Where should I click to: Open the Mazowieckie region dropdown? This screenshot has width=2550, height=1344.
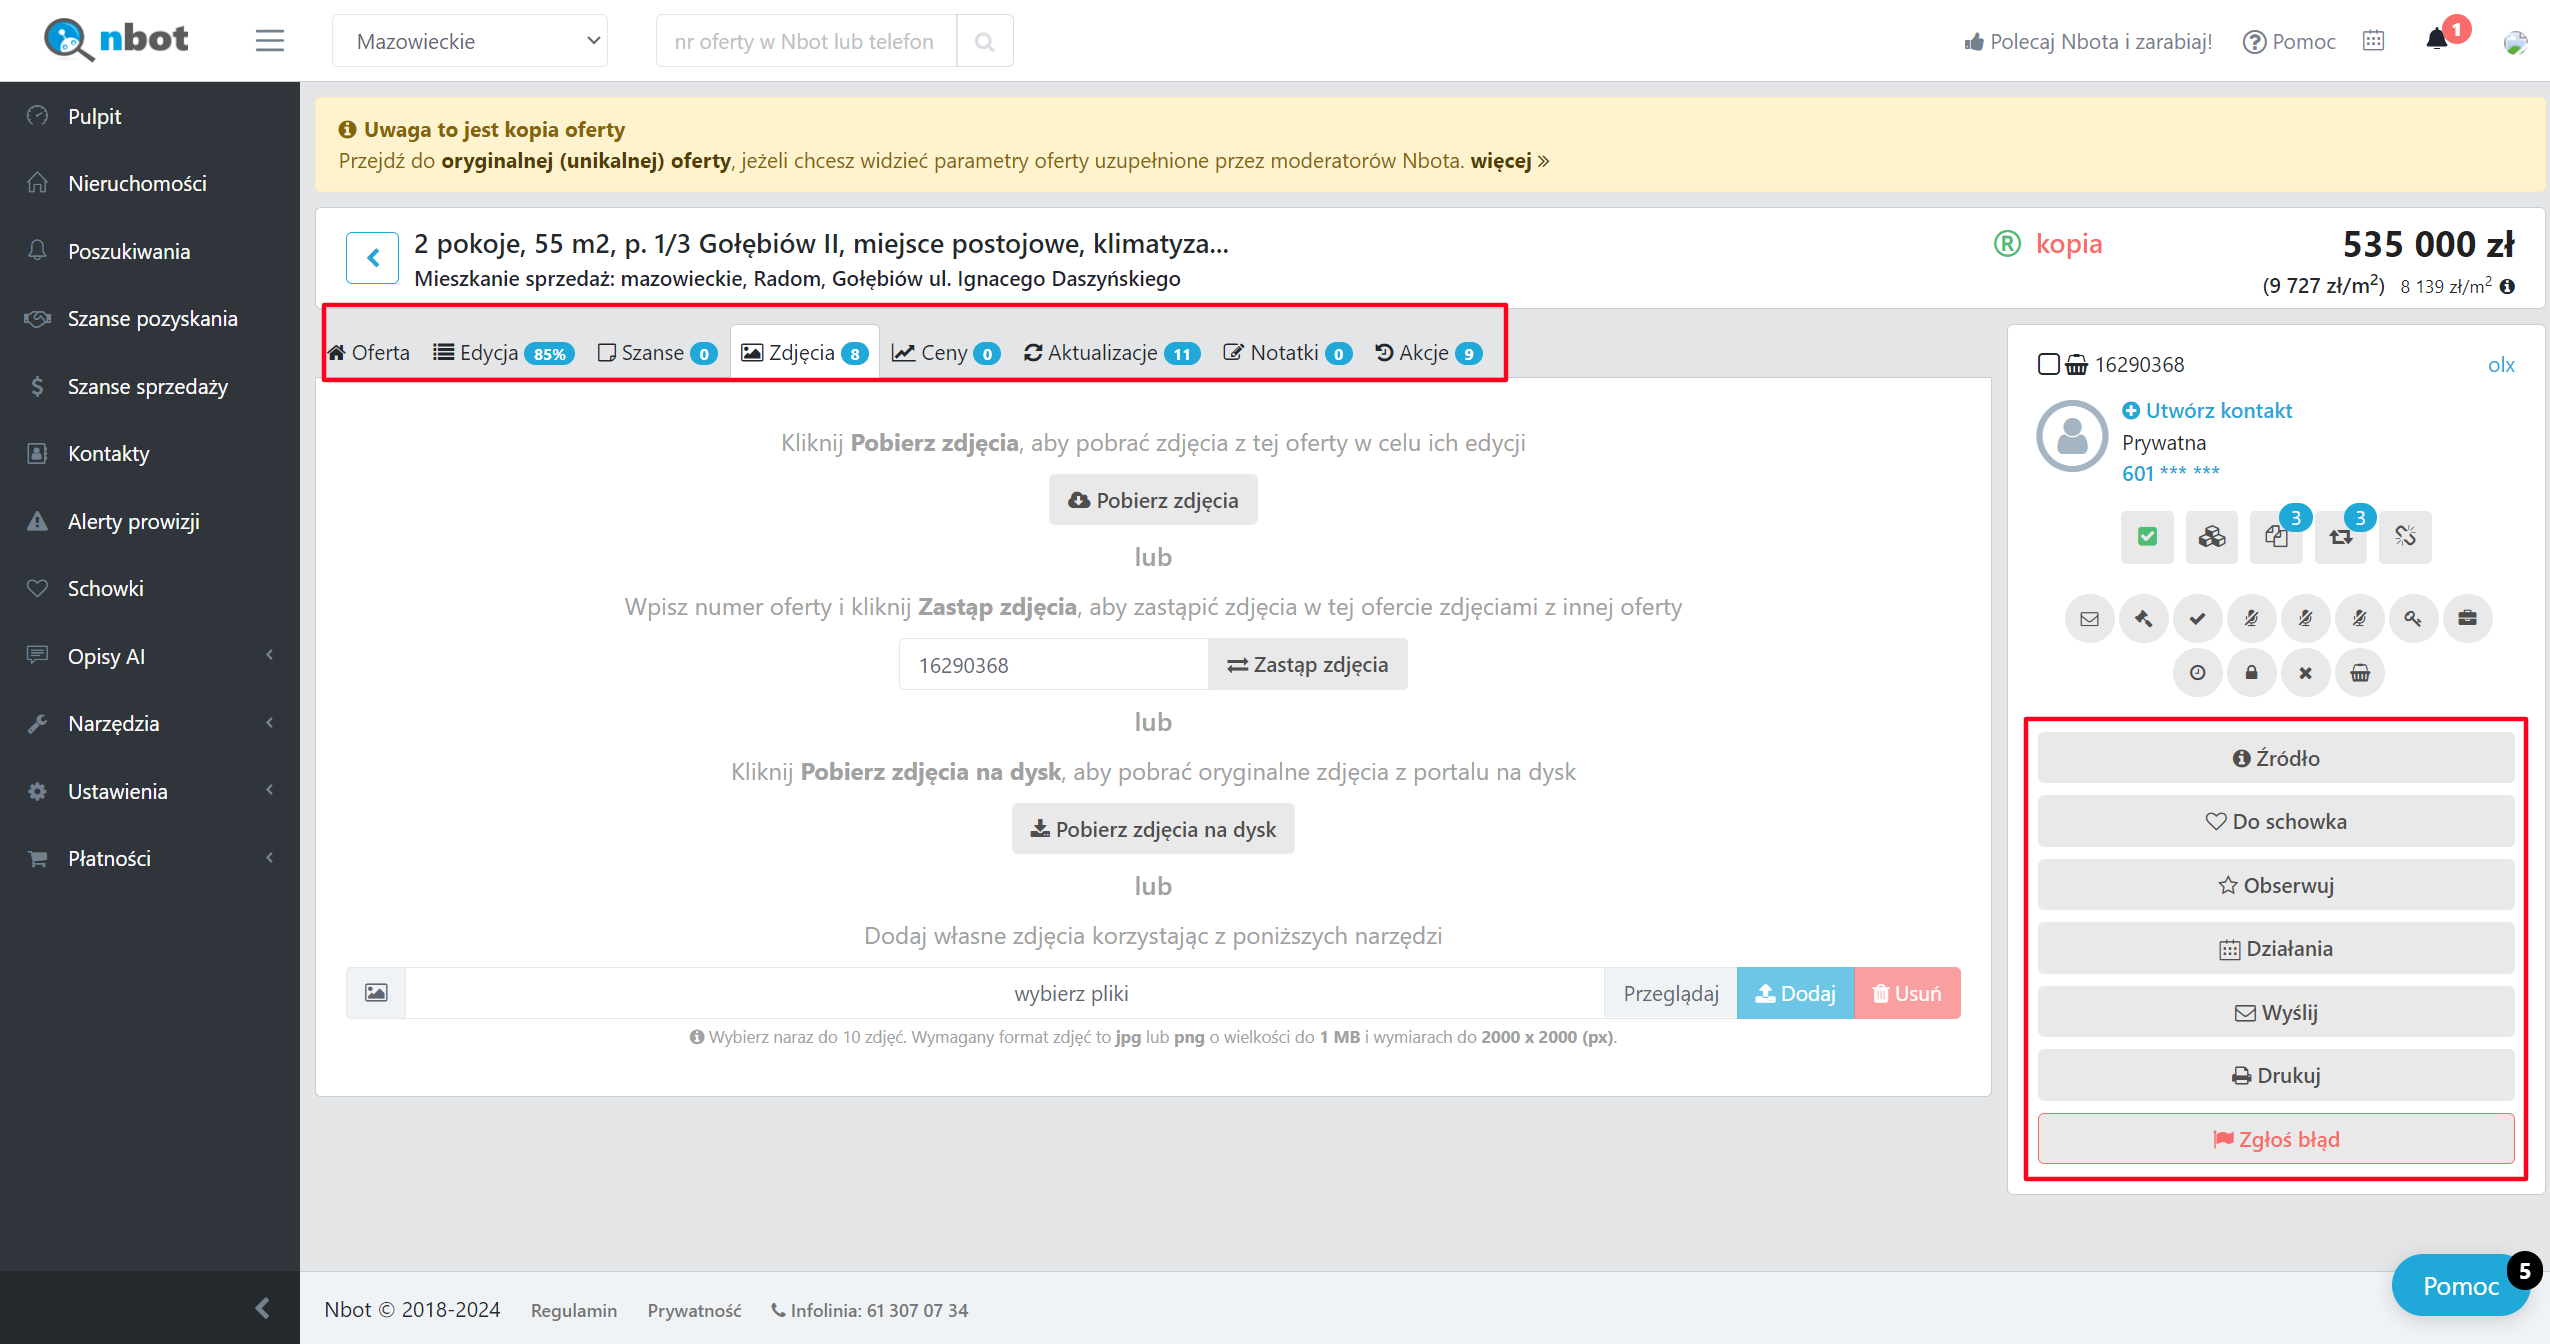pyautogui.click(x=470, y=41)
